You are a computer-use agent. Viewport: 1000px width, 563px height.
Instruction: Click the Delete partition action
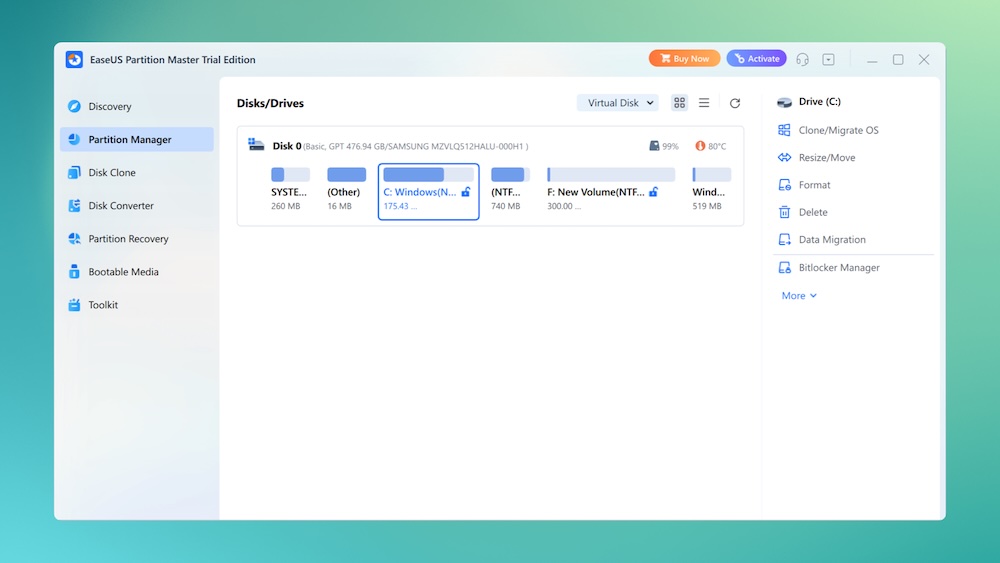(x=812, y=212)
